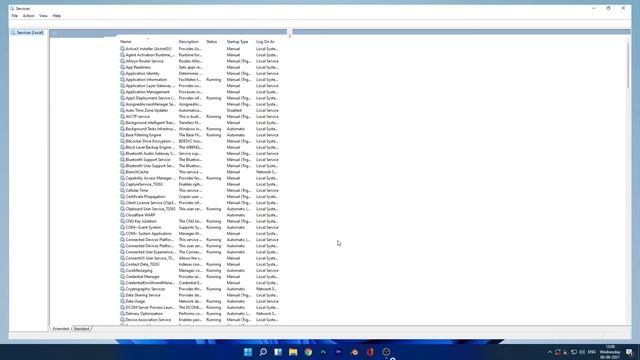Open the Windows Start menu

click(x=248, y=352)
